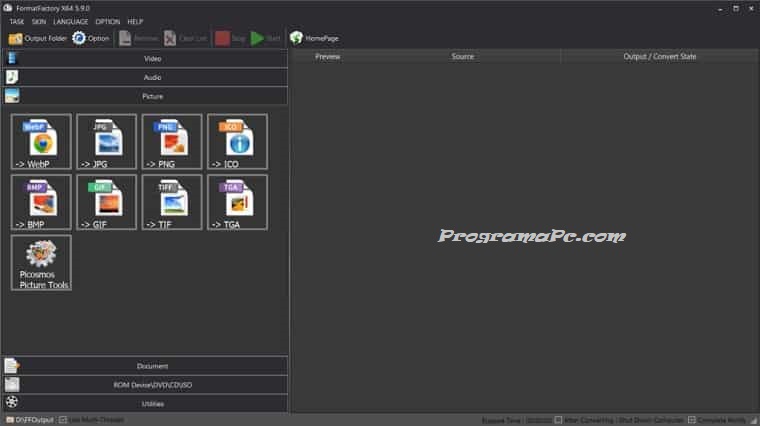Click the Clear List toolbar button
Screen dimensions: 760x426
pyautogui.click(x=185, y=38)
